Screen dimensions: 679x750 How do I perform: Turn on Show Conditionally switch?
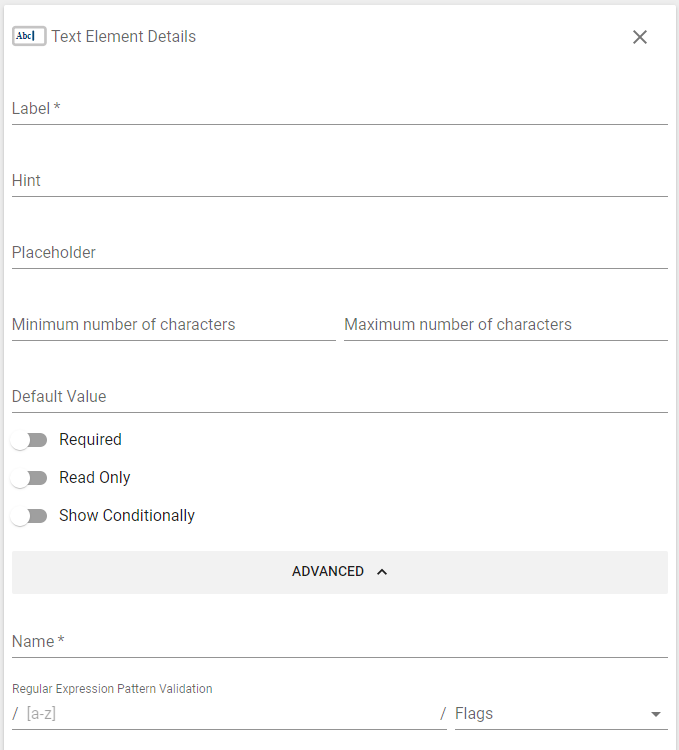[29, 516]
